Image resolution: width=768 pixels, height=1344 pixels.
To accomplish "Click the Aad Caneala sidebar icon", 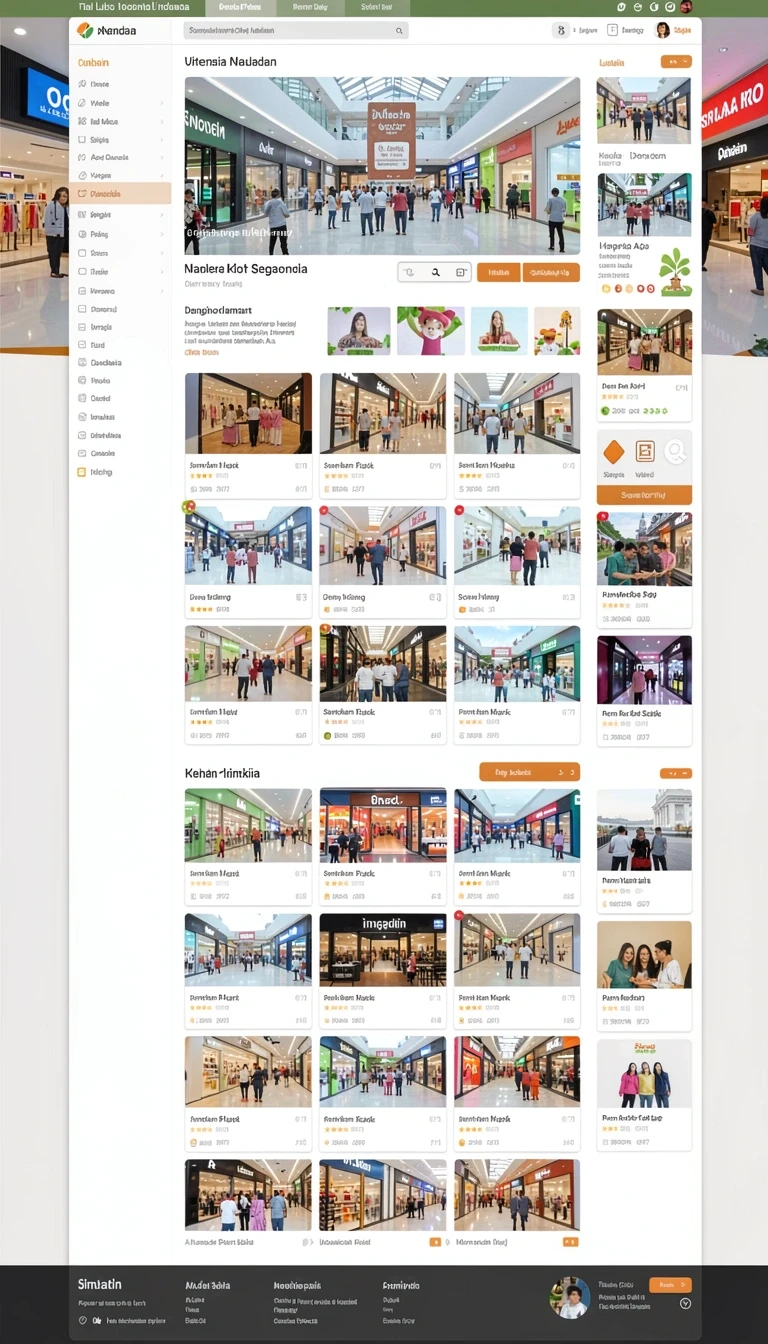I will (x=82, y=158).
